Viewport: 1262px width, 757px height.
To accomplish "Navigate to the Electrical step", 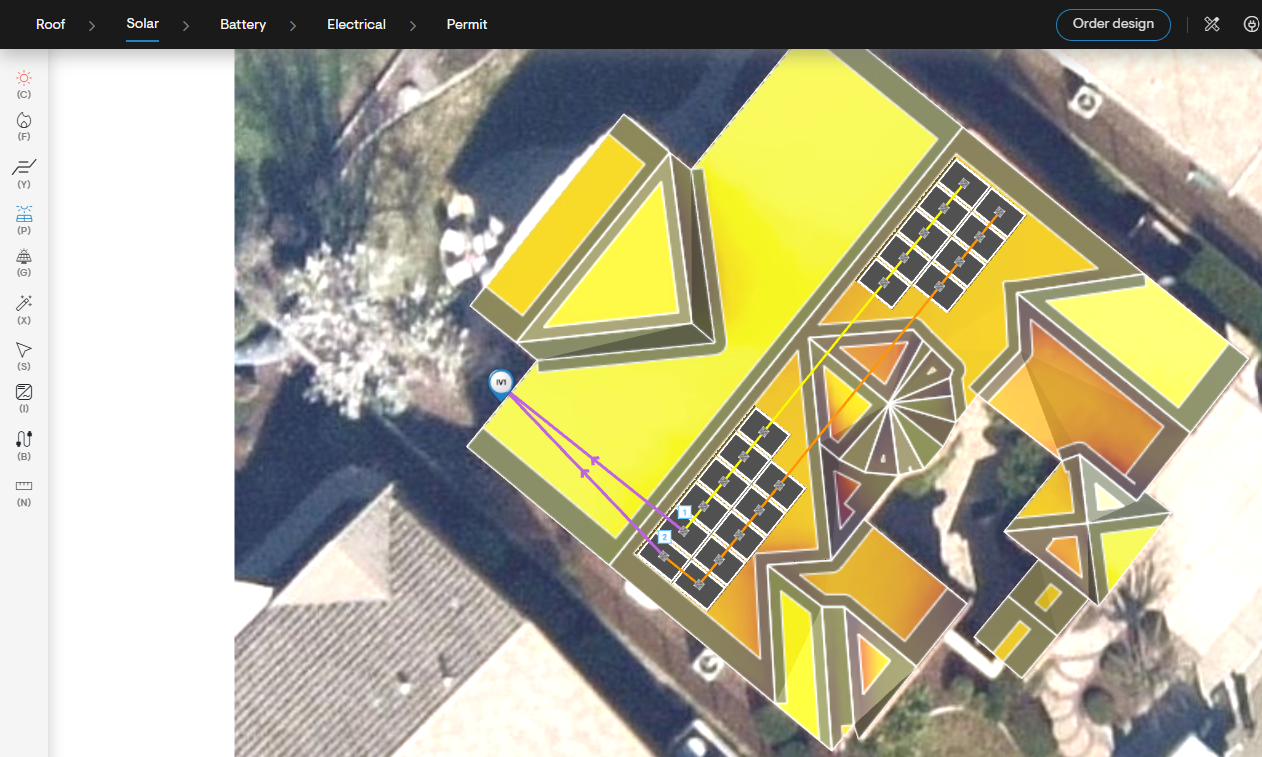I will tap(356, 24).
